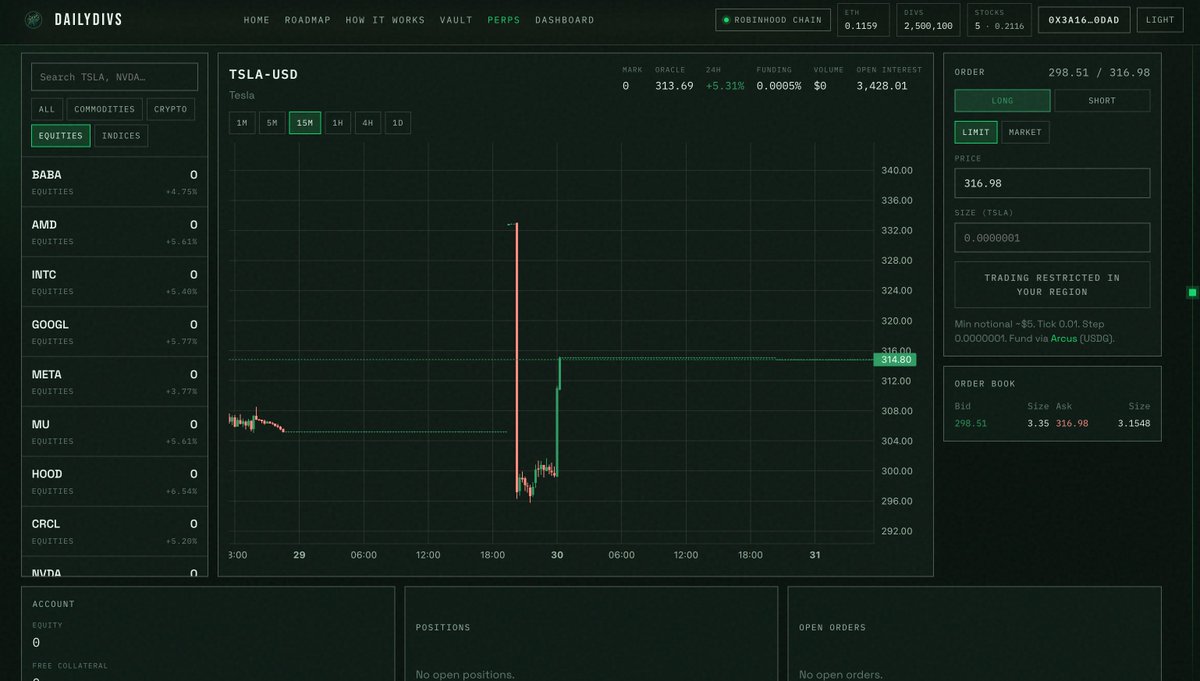Click the DailyDivs logo icon
The height and width of the screenshot is (681, 1200).
pyautogui.click(x=33, y=19)
